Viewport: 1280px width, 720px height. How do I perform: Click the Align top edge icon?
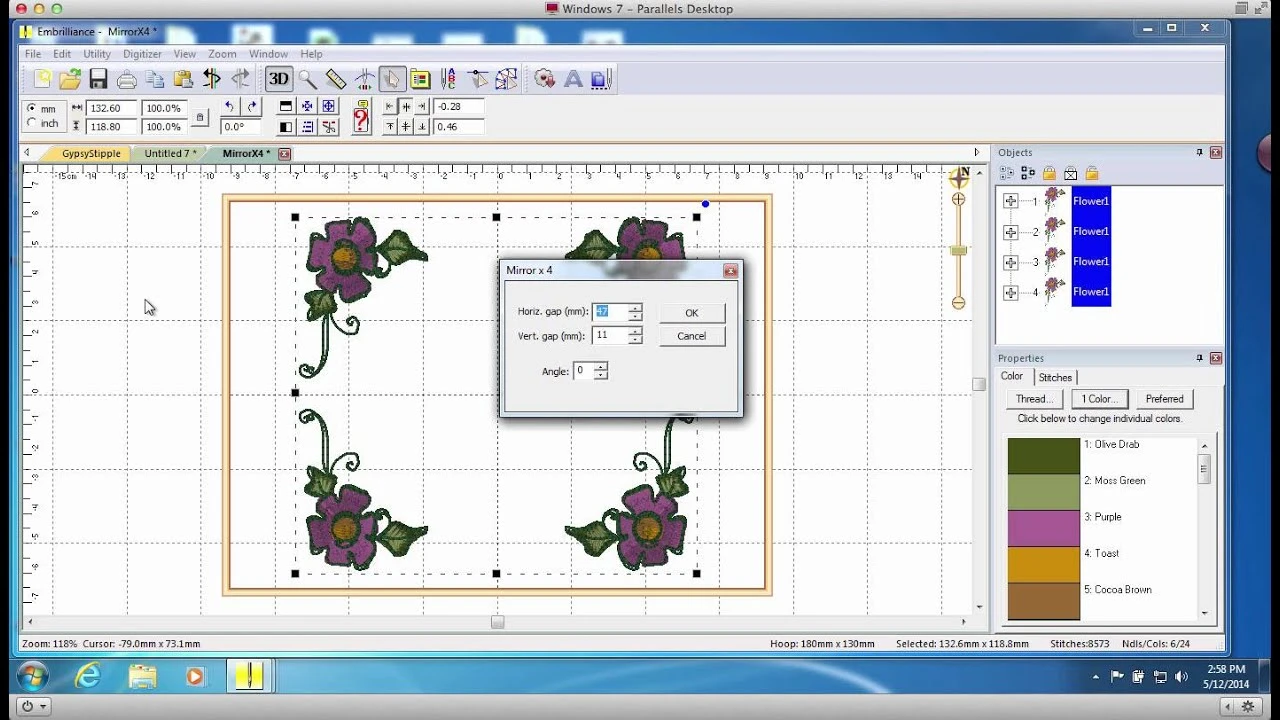pos(390,126)
